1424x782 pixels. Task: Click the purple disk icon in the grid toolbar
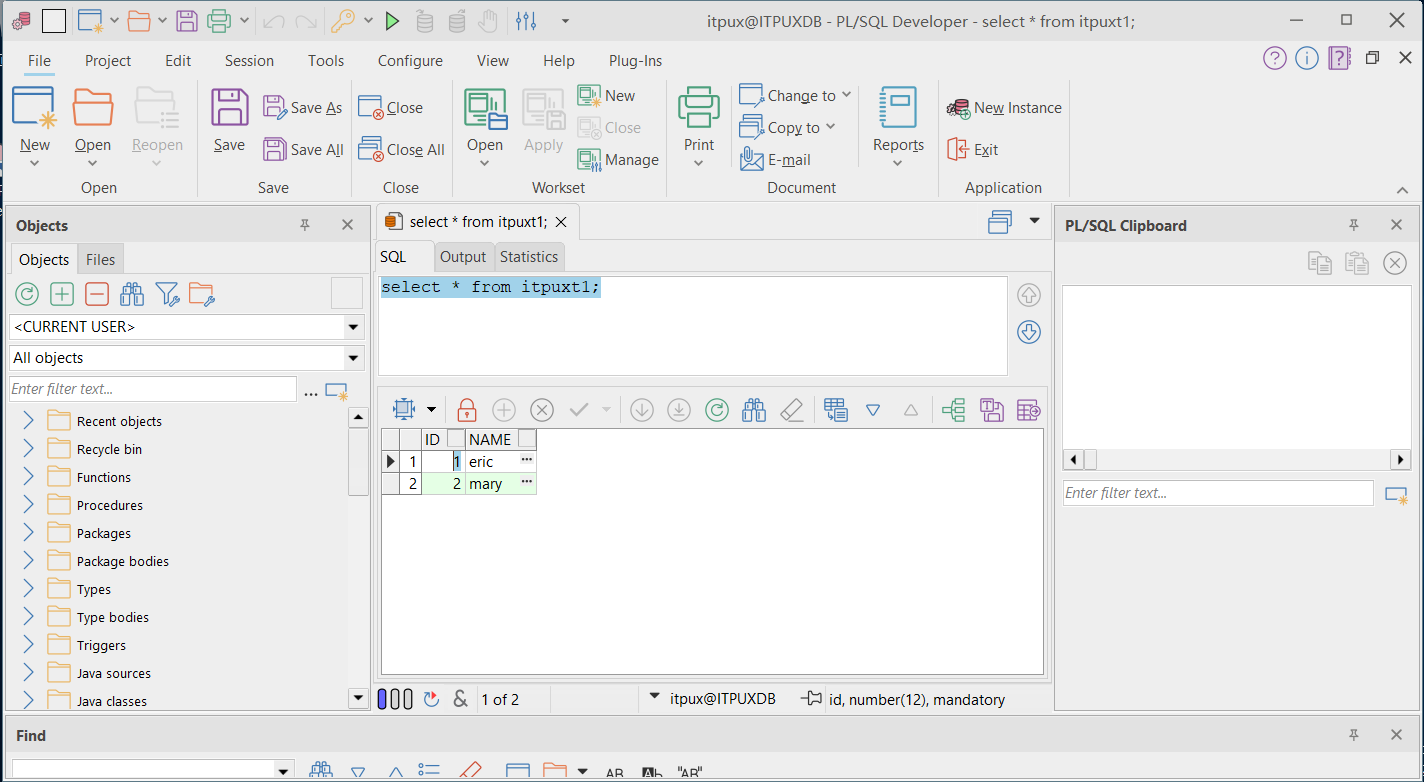coord(991,409)
